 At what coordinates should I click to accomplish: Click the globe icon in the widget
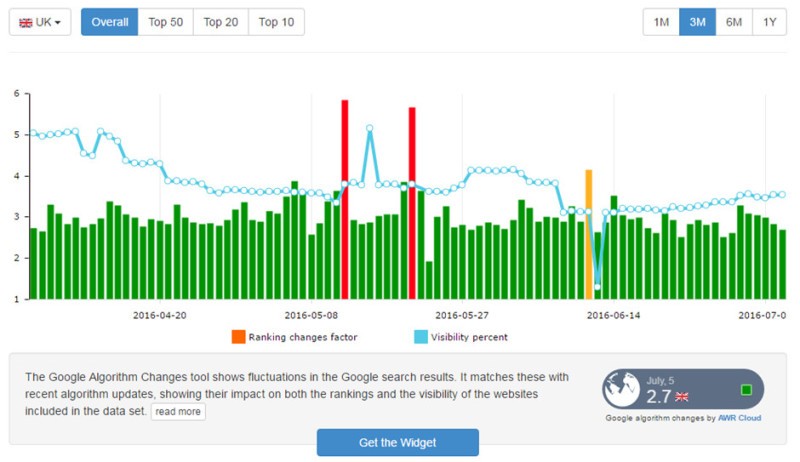point(621,389)
